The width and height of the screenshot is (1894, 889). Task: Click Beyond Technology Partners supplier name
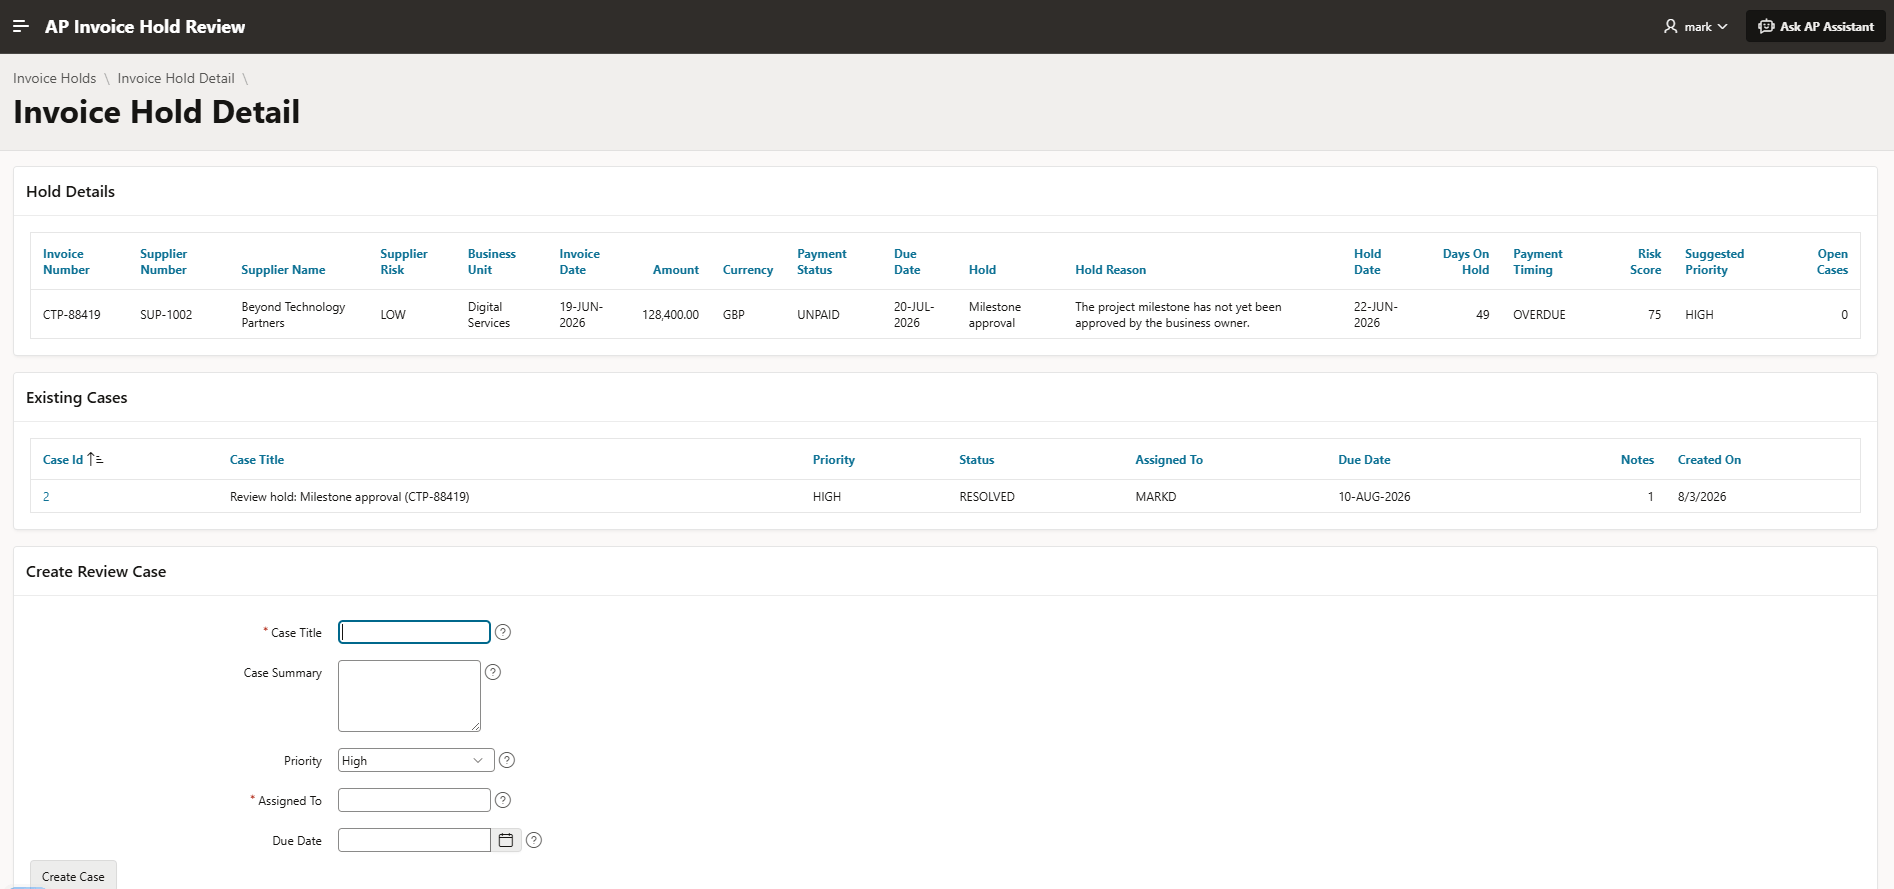point(293,315)
